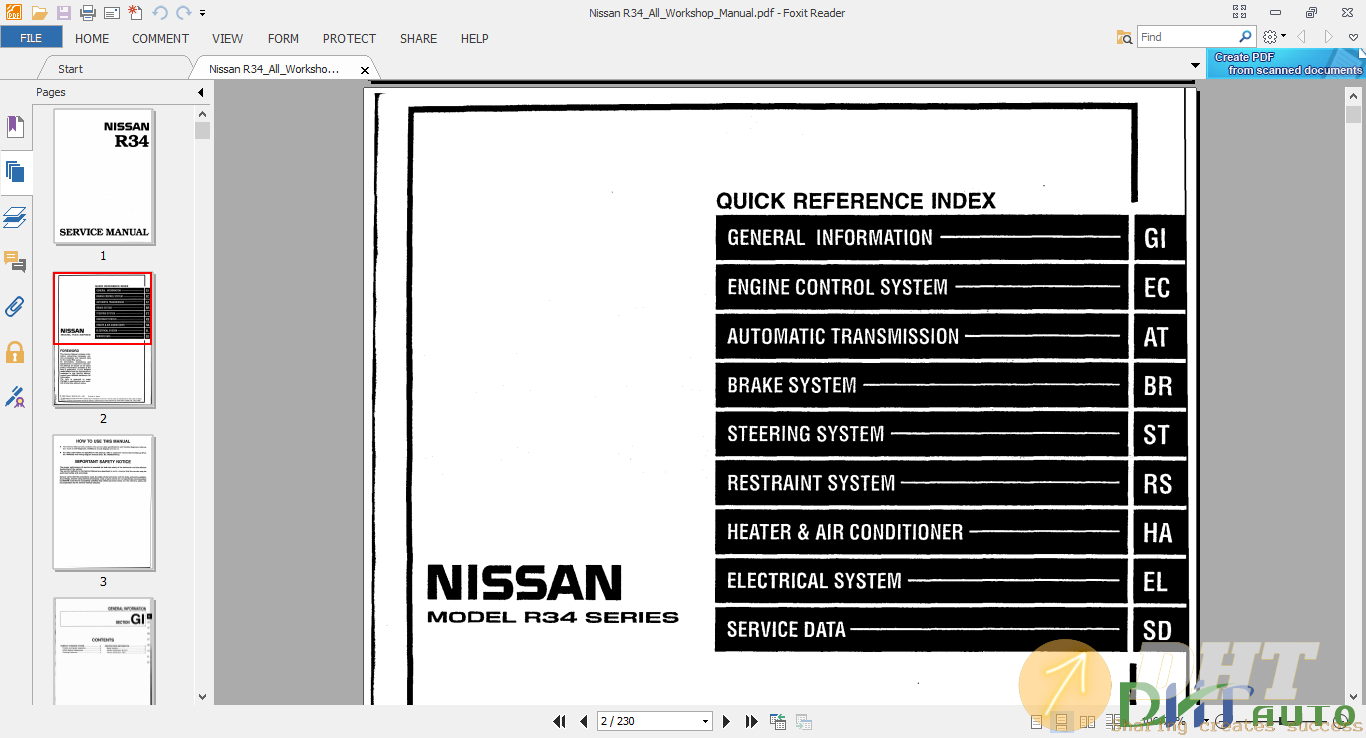
Task: Go to the previous page button
Action: pos(583,721)
